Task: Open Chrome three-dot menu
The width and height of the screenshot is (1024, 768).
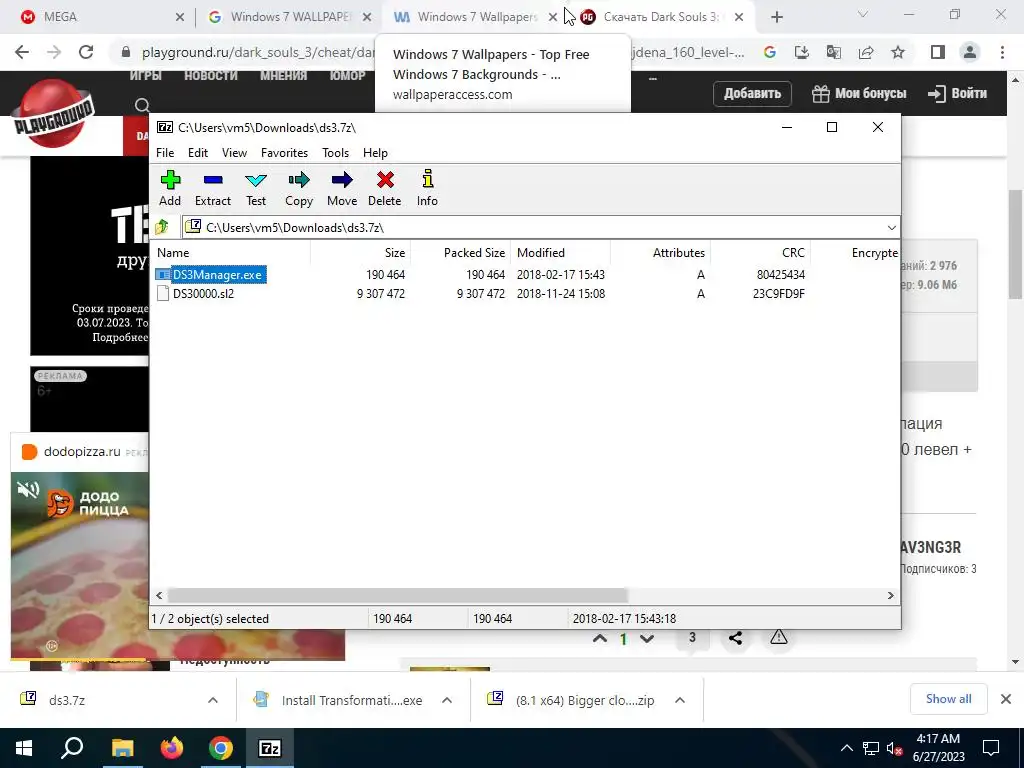Action: [1002, 52]
